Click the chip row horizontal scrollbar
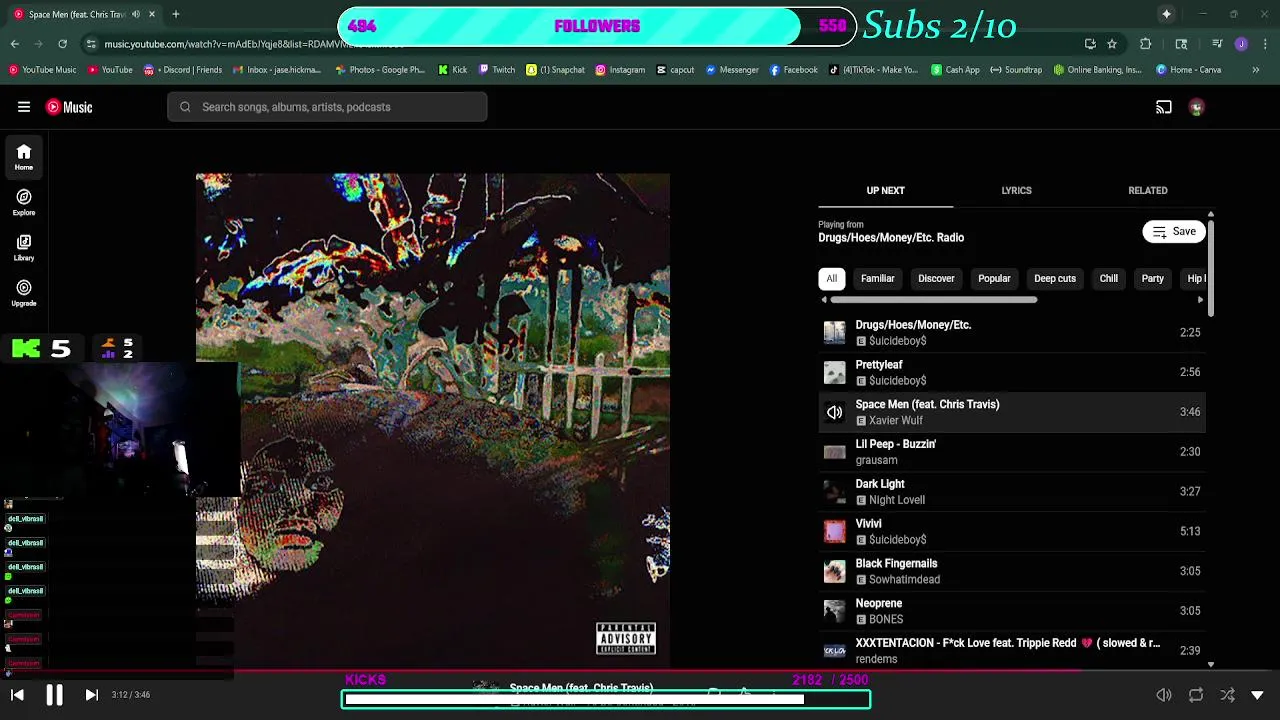This screenshot has height=720, width=1280. [x=933, y=300]
